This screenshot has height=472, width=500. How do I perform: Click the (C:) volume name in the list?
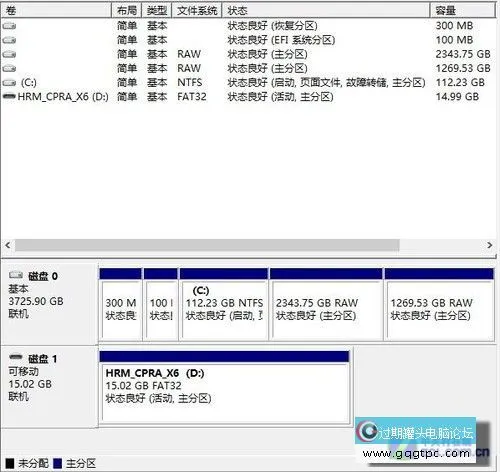click(29, 82)
